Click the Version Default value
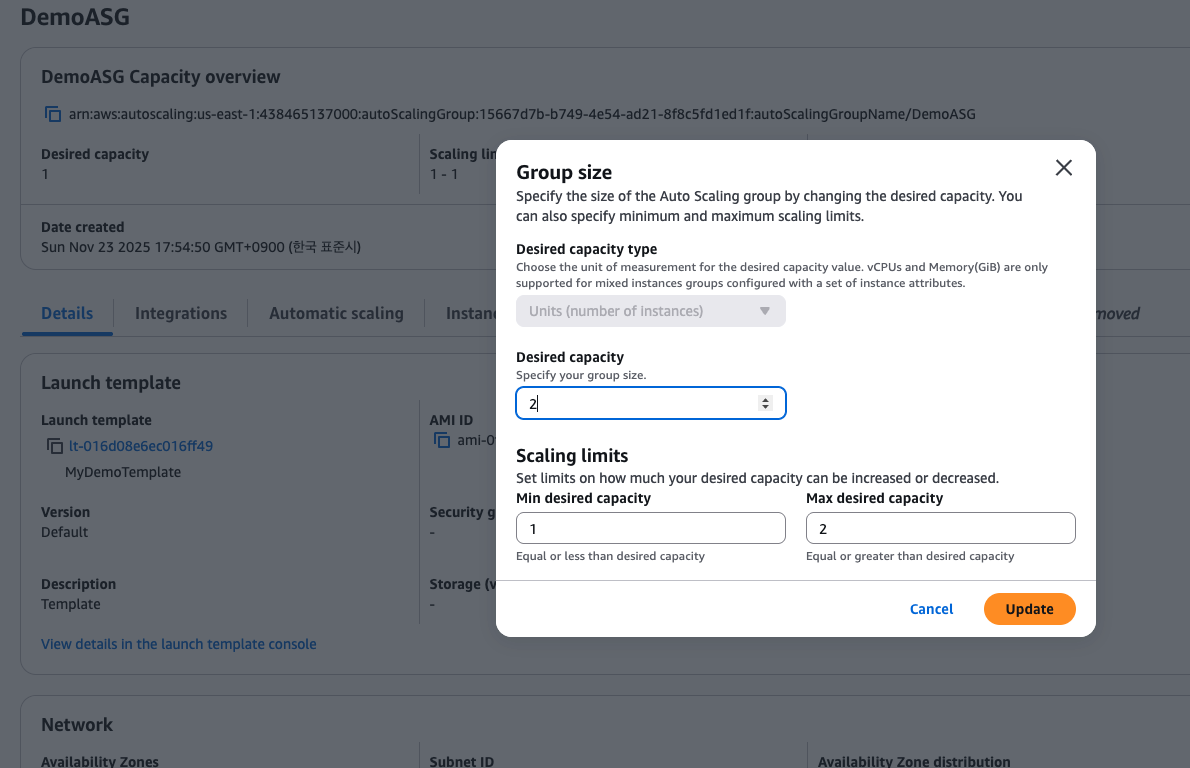Viewport: 1190px width, 768px height. (65, 532)
